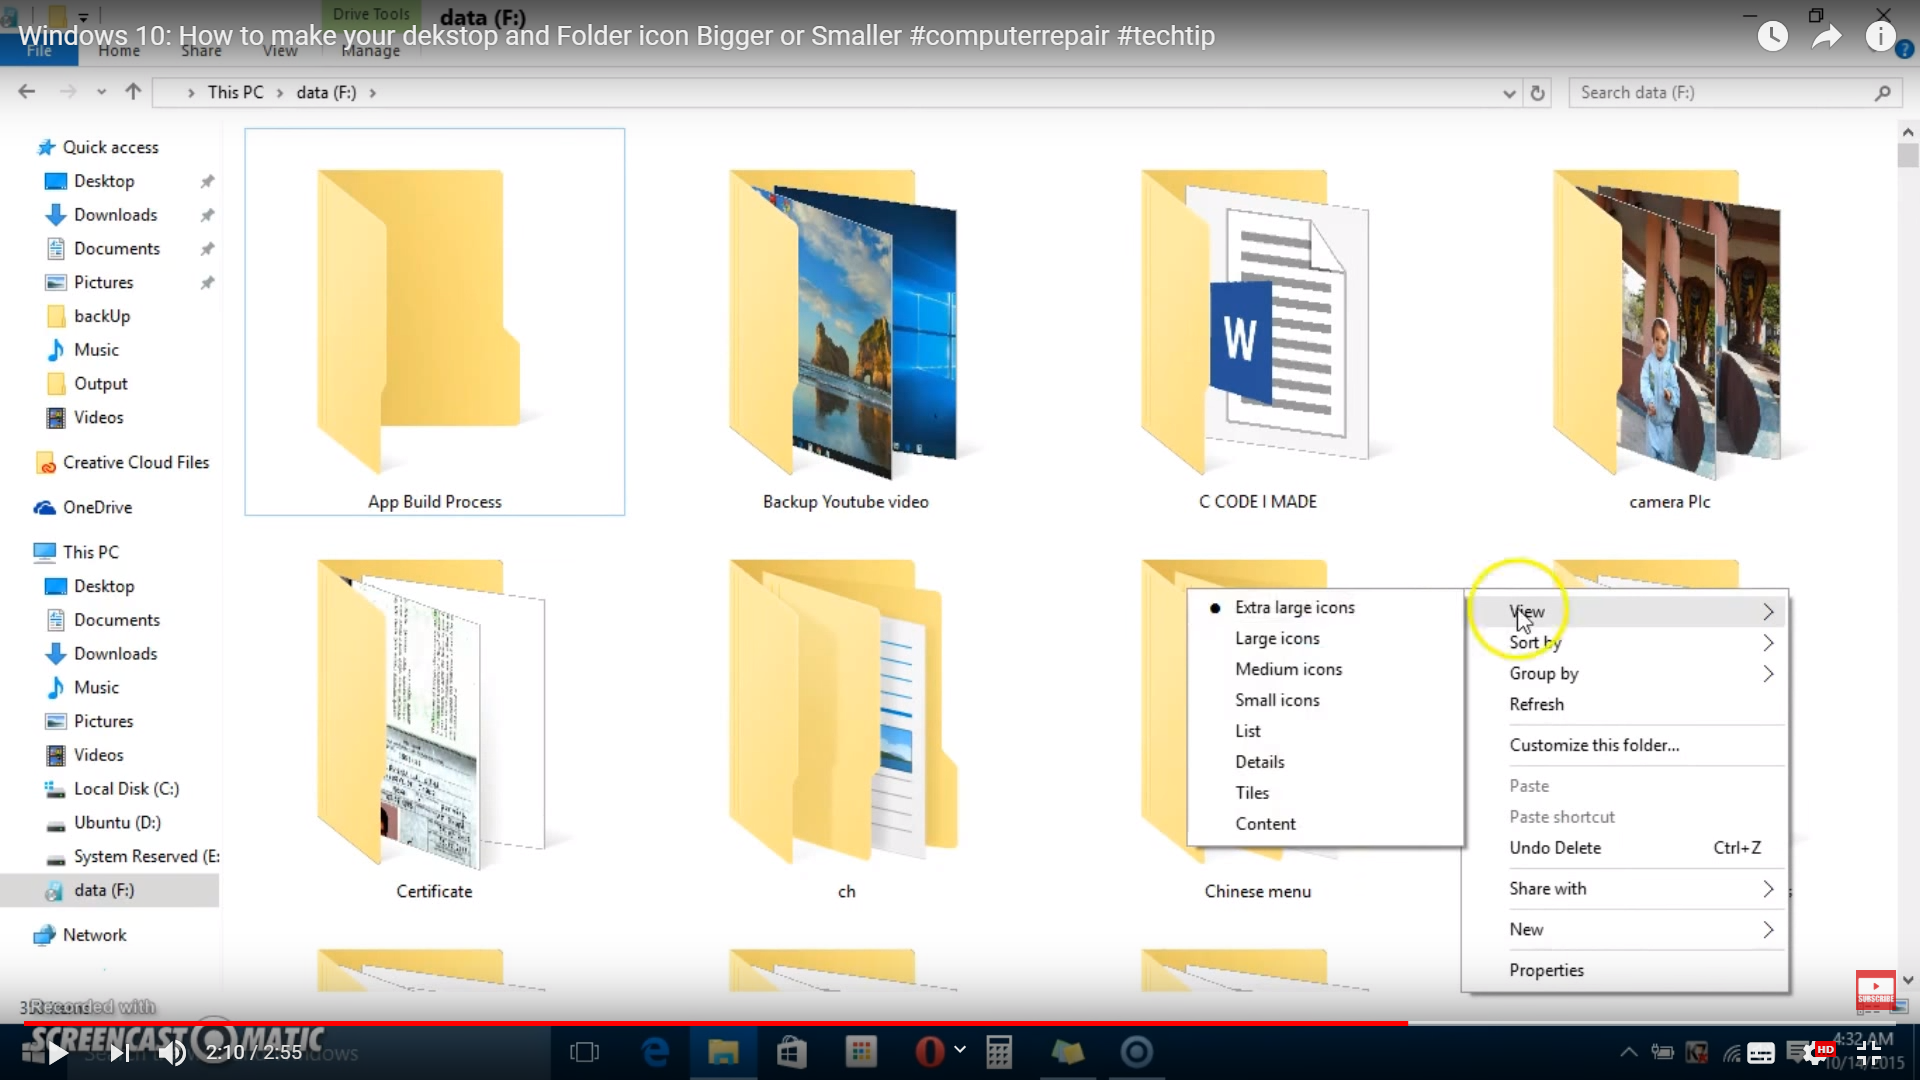Open Edge browser on taskbar
The height and width of the screenshot is (1080, 1920).
click(655, 1053)
